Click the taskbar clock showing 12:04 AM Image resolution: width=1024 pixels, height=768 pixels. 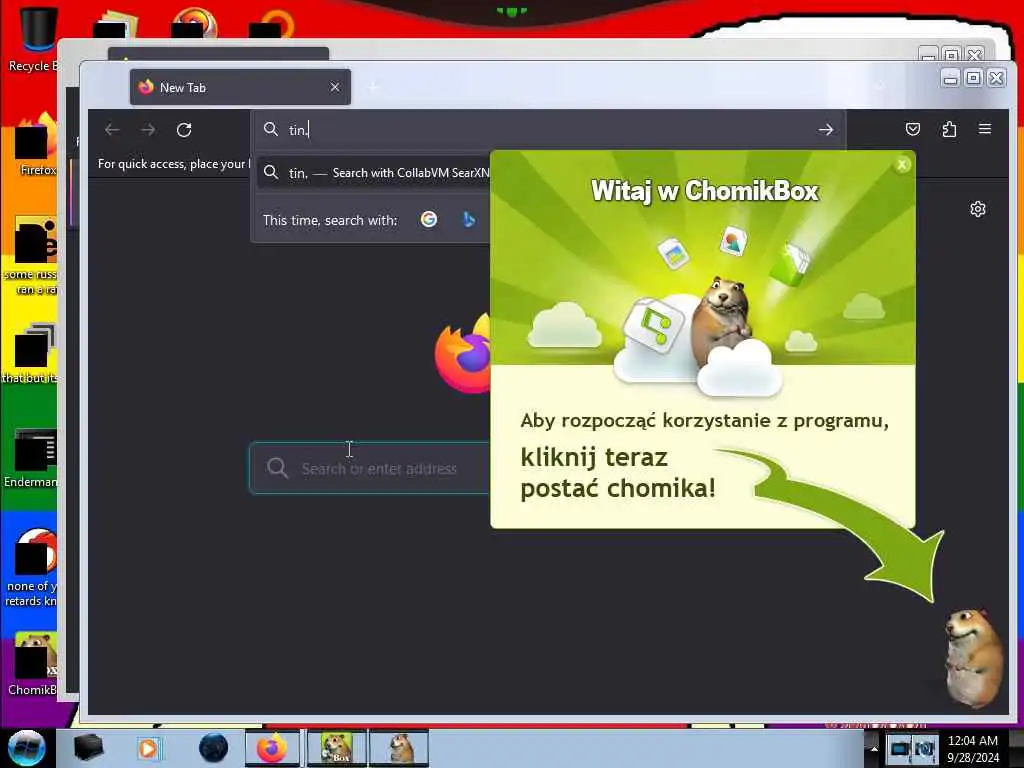[973, 748]
